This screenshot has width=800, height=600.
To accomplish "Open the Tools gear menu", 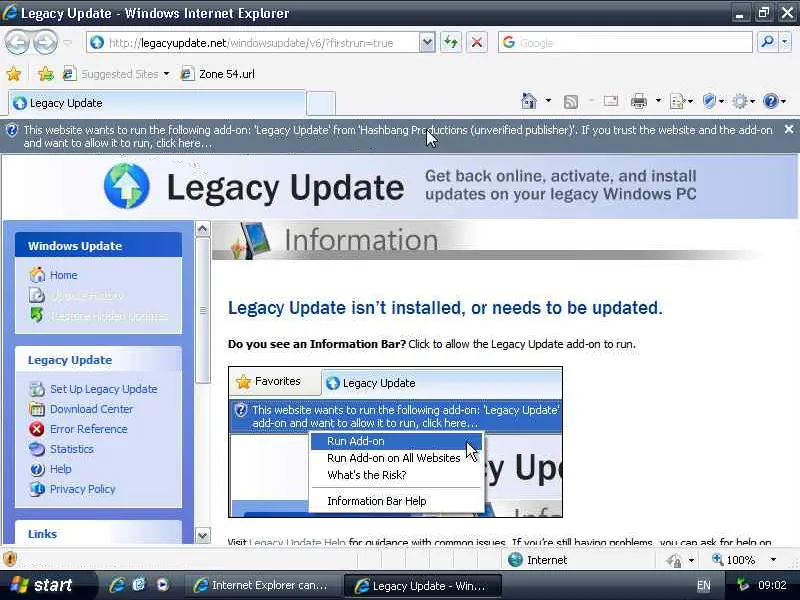I will (743, 102).
